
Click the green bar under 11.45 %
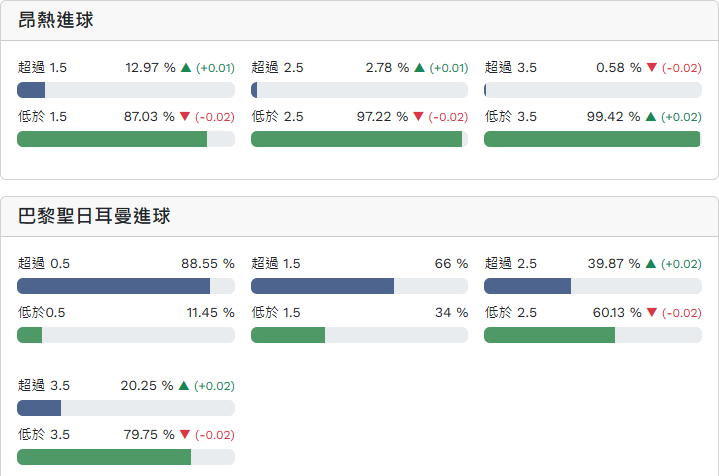30,335
